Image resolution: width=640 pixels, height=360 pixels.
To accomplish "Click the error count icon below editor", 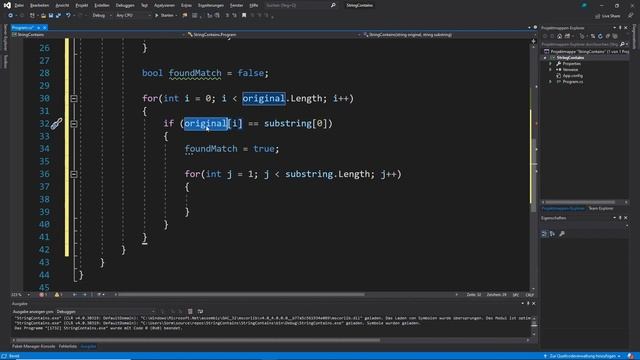I will (x=42, y=295).
